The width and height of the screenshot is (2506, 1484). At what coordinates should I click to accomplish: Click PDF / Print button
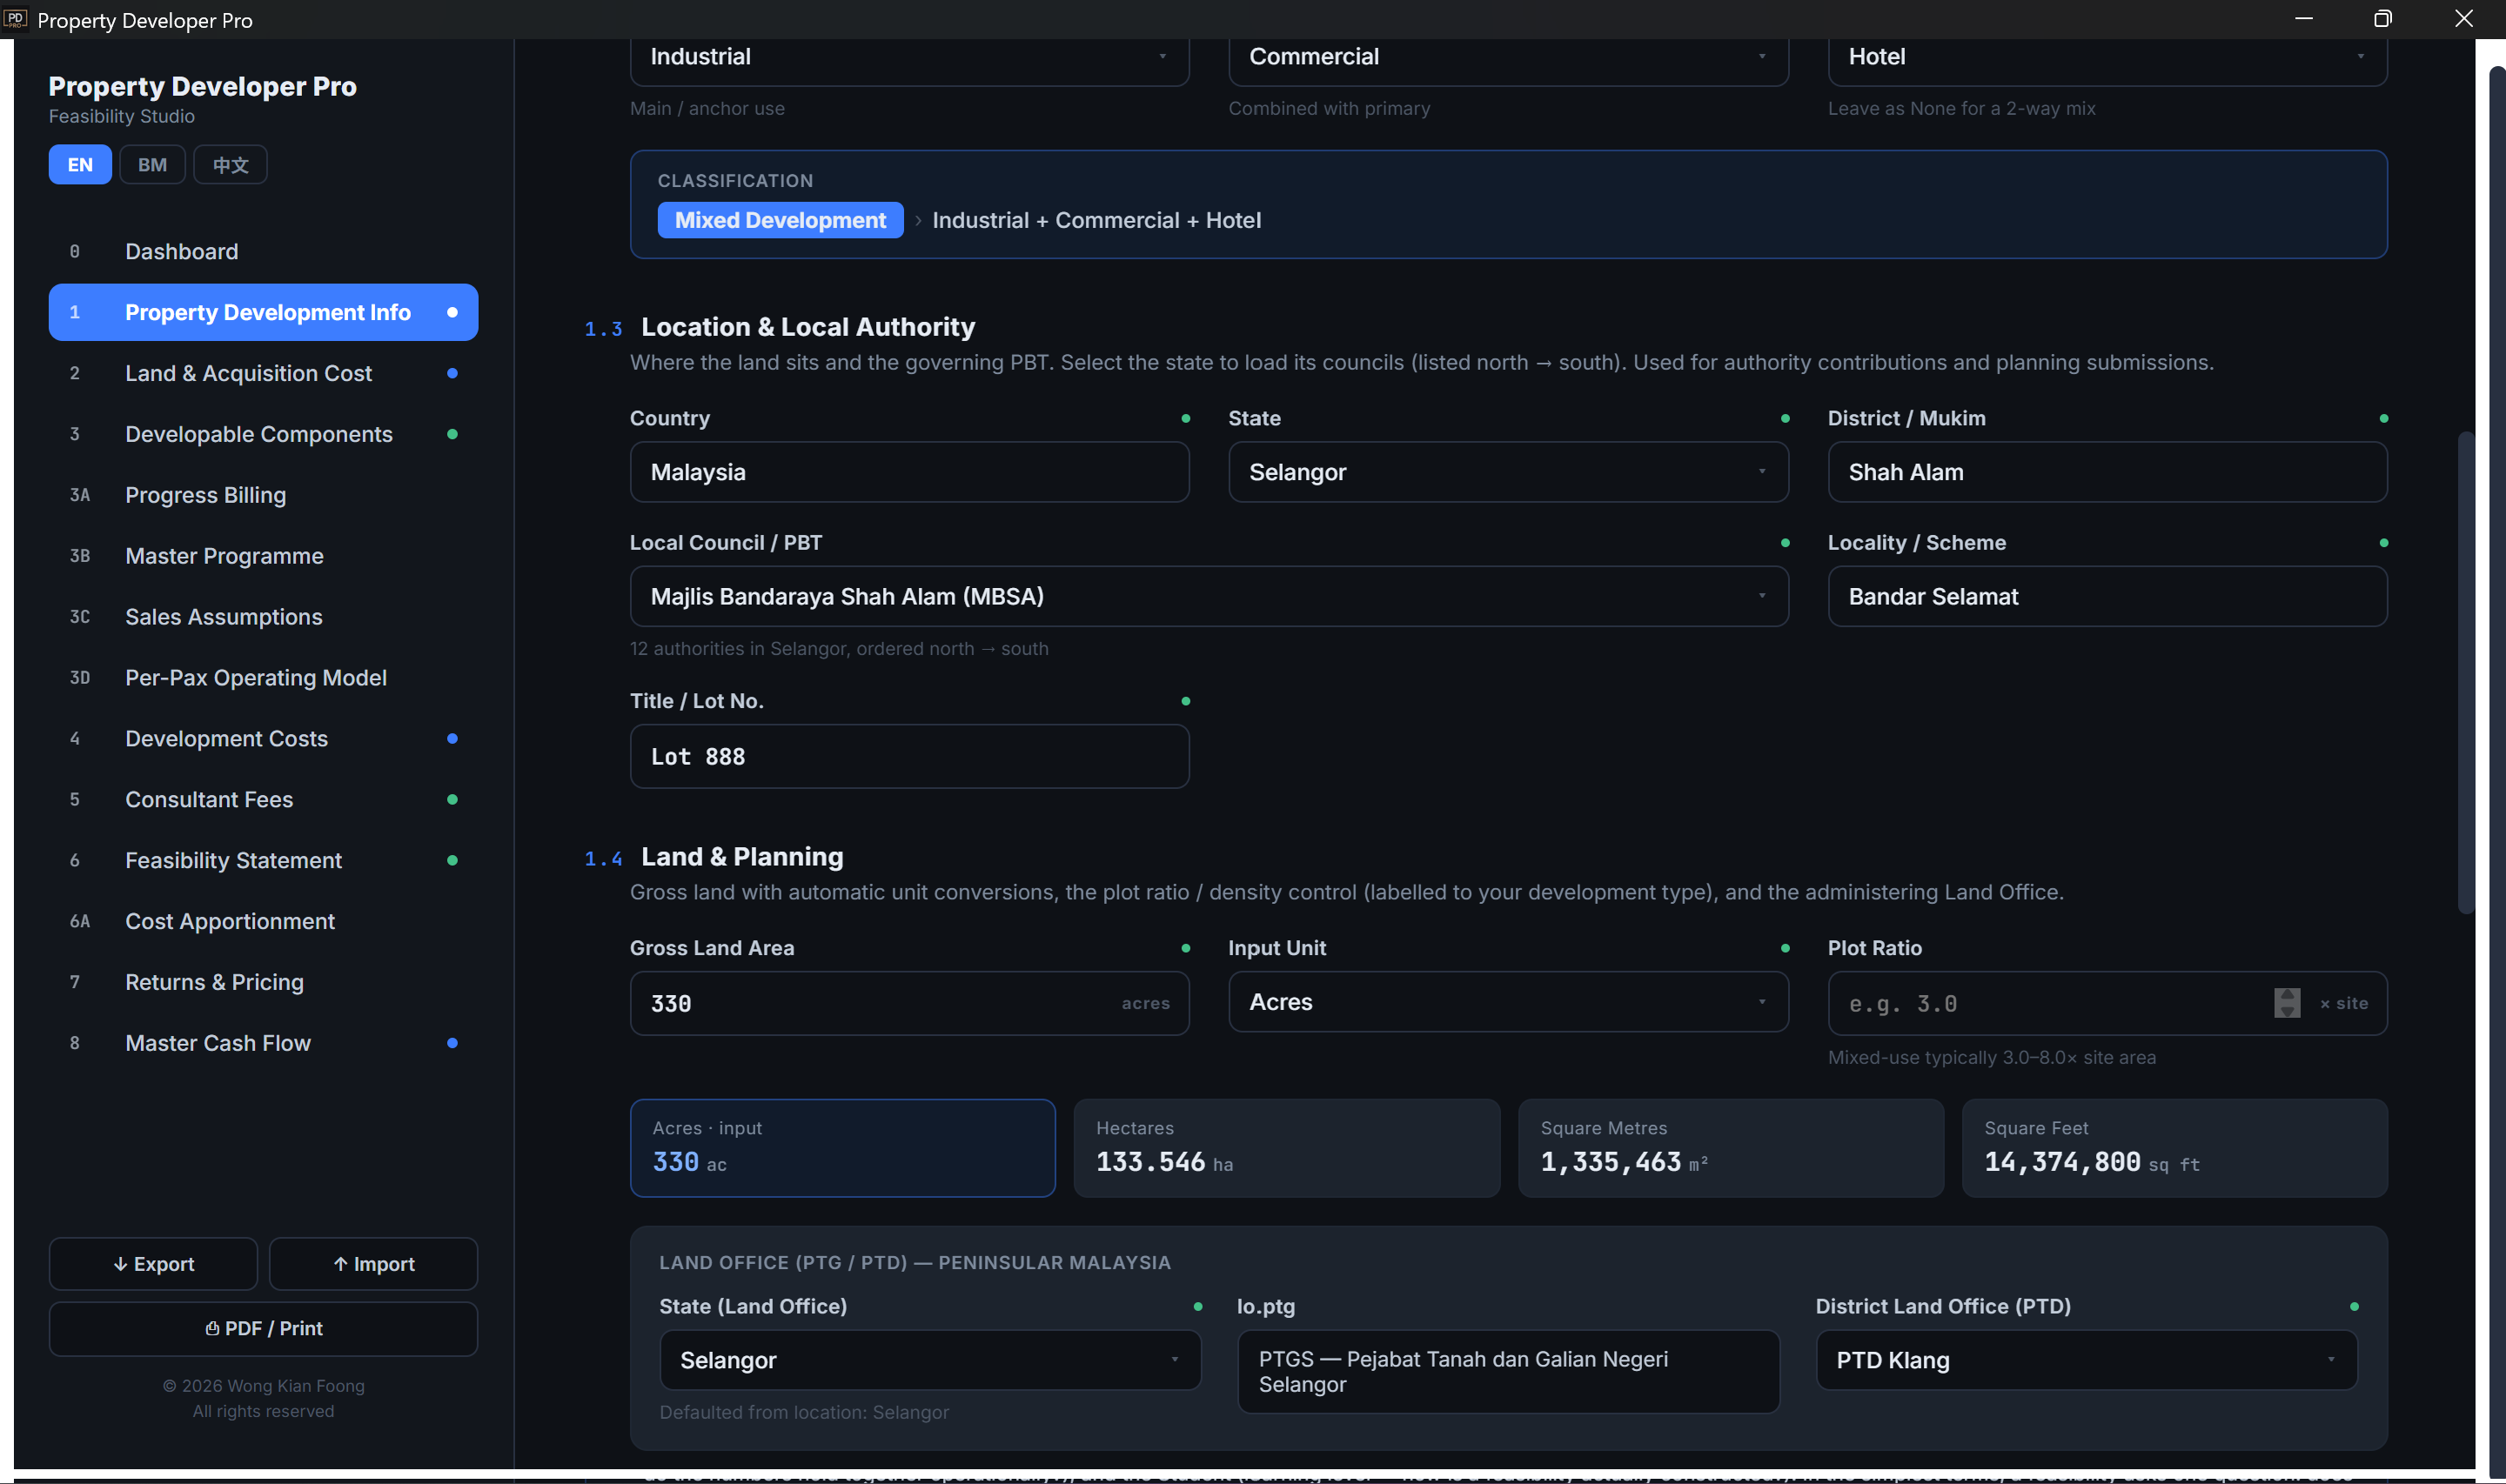coord(263,1329)
